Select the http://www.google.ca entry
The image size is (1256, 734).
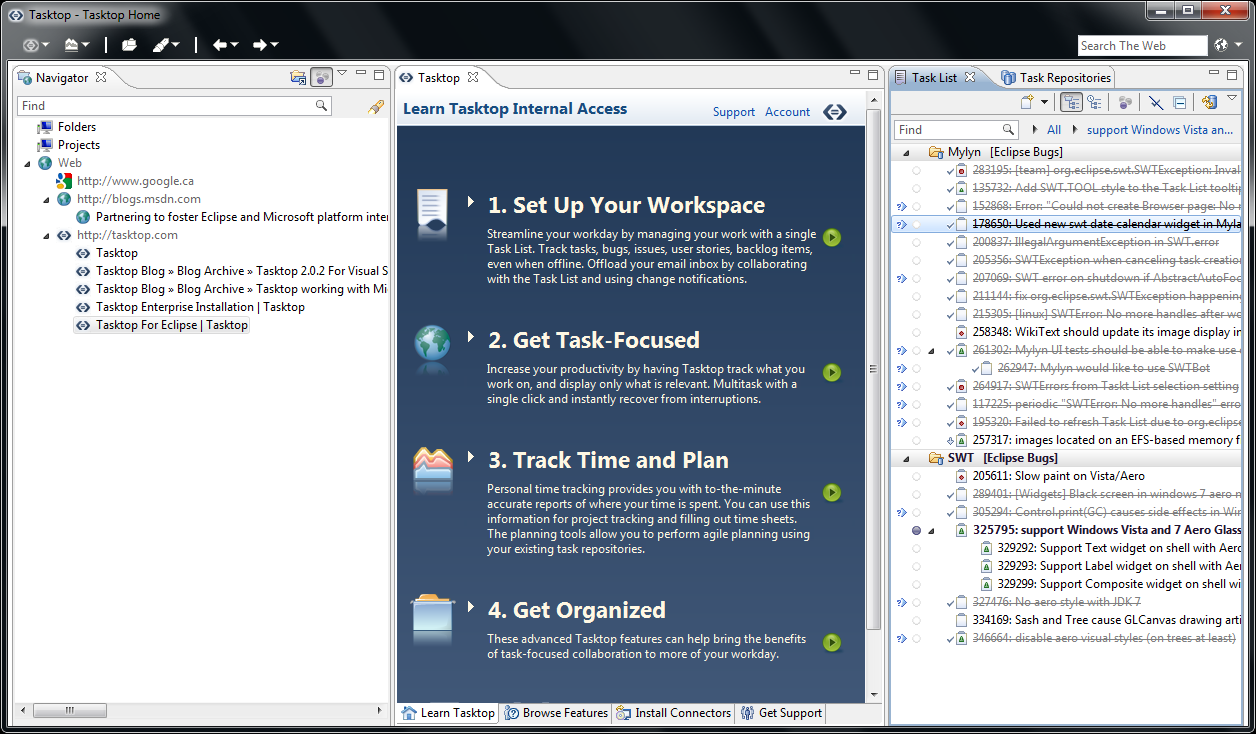pyautogui.click(x=135, y=181)
